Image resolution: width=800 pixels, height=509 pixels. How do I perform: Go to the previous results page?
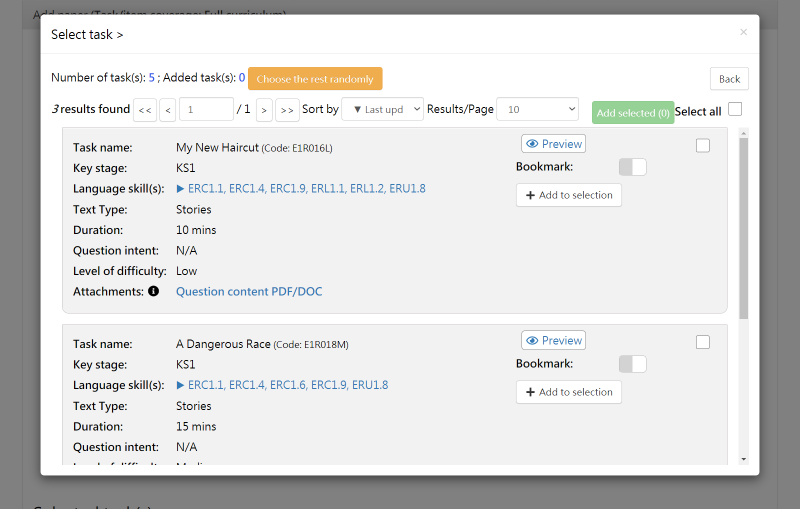click(x=168, y=110)
